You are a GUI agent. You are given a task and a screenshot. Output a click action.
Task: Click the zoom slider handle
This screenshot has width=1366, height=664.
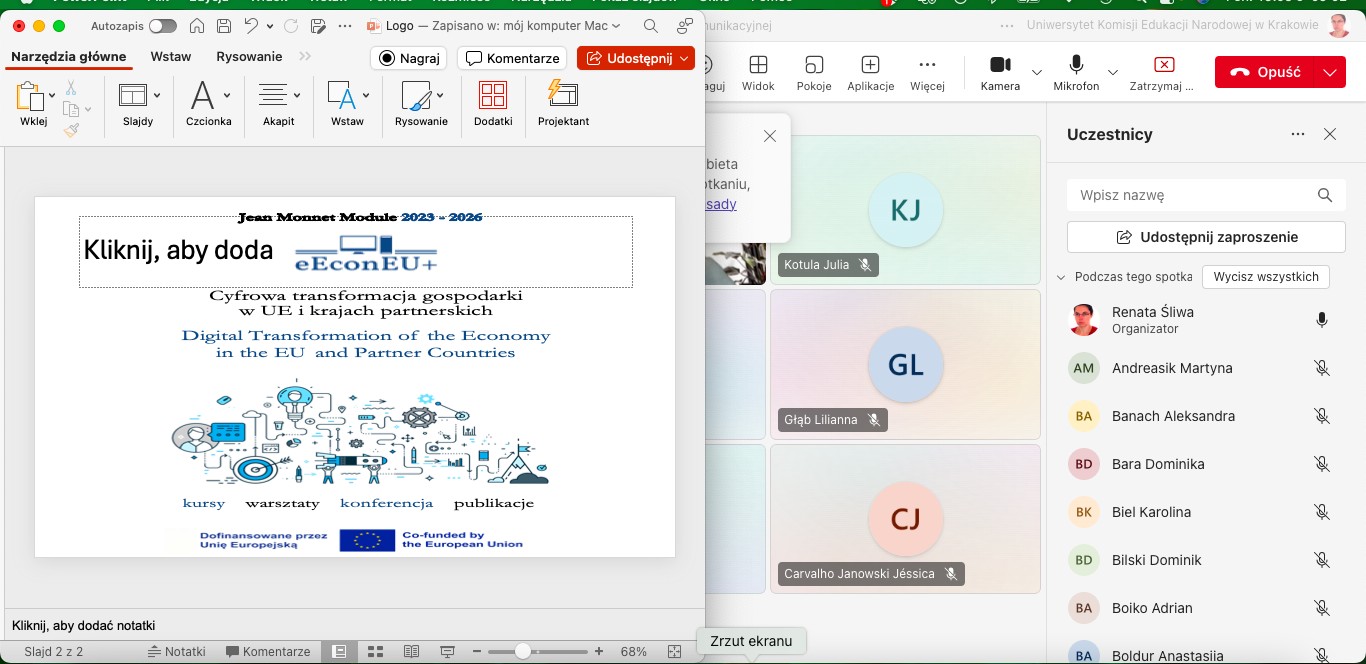522,651
